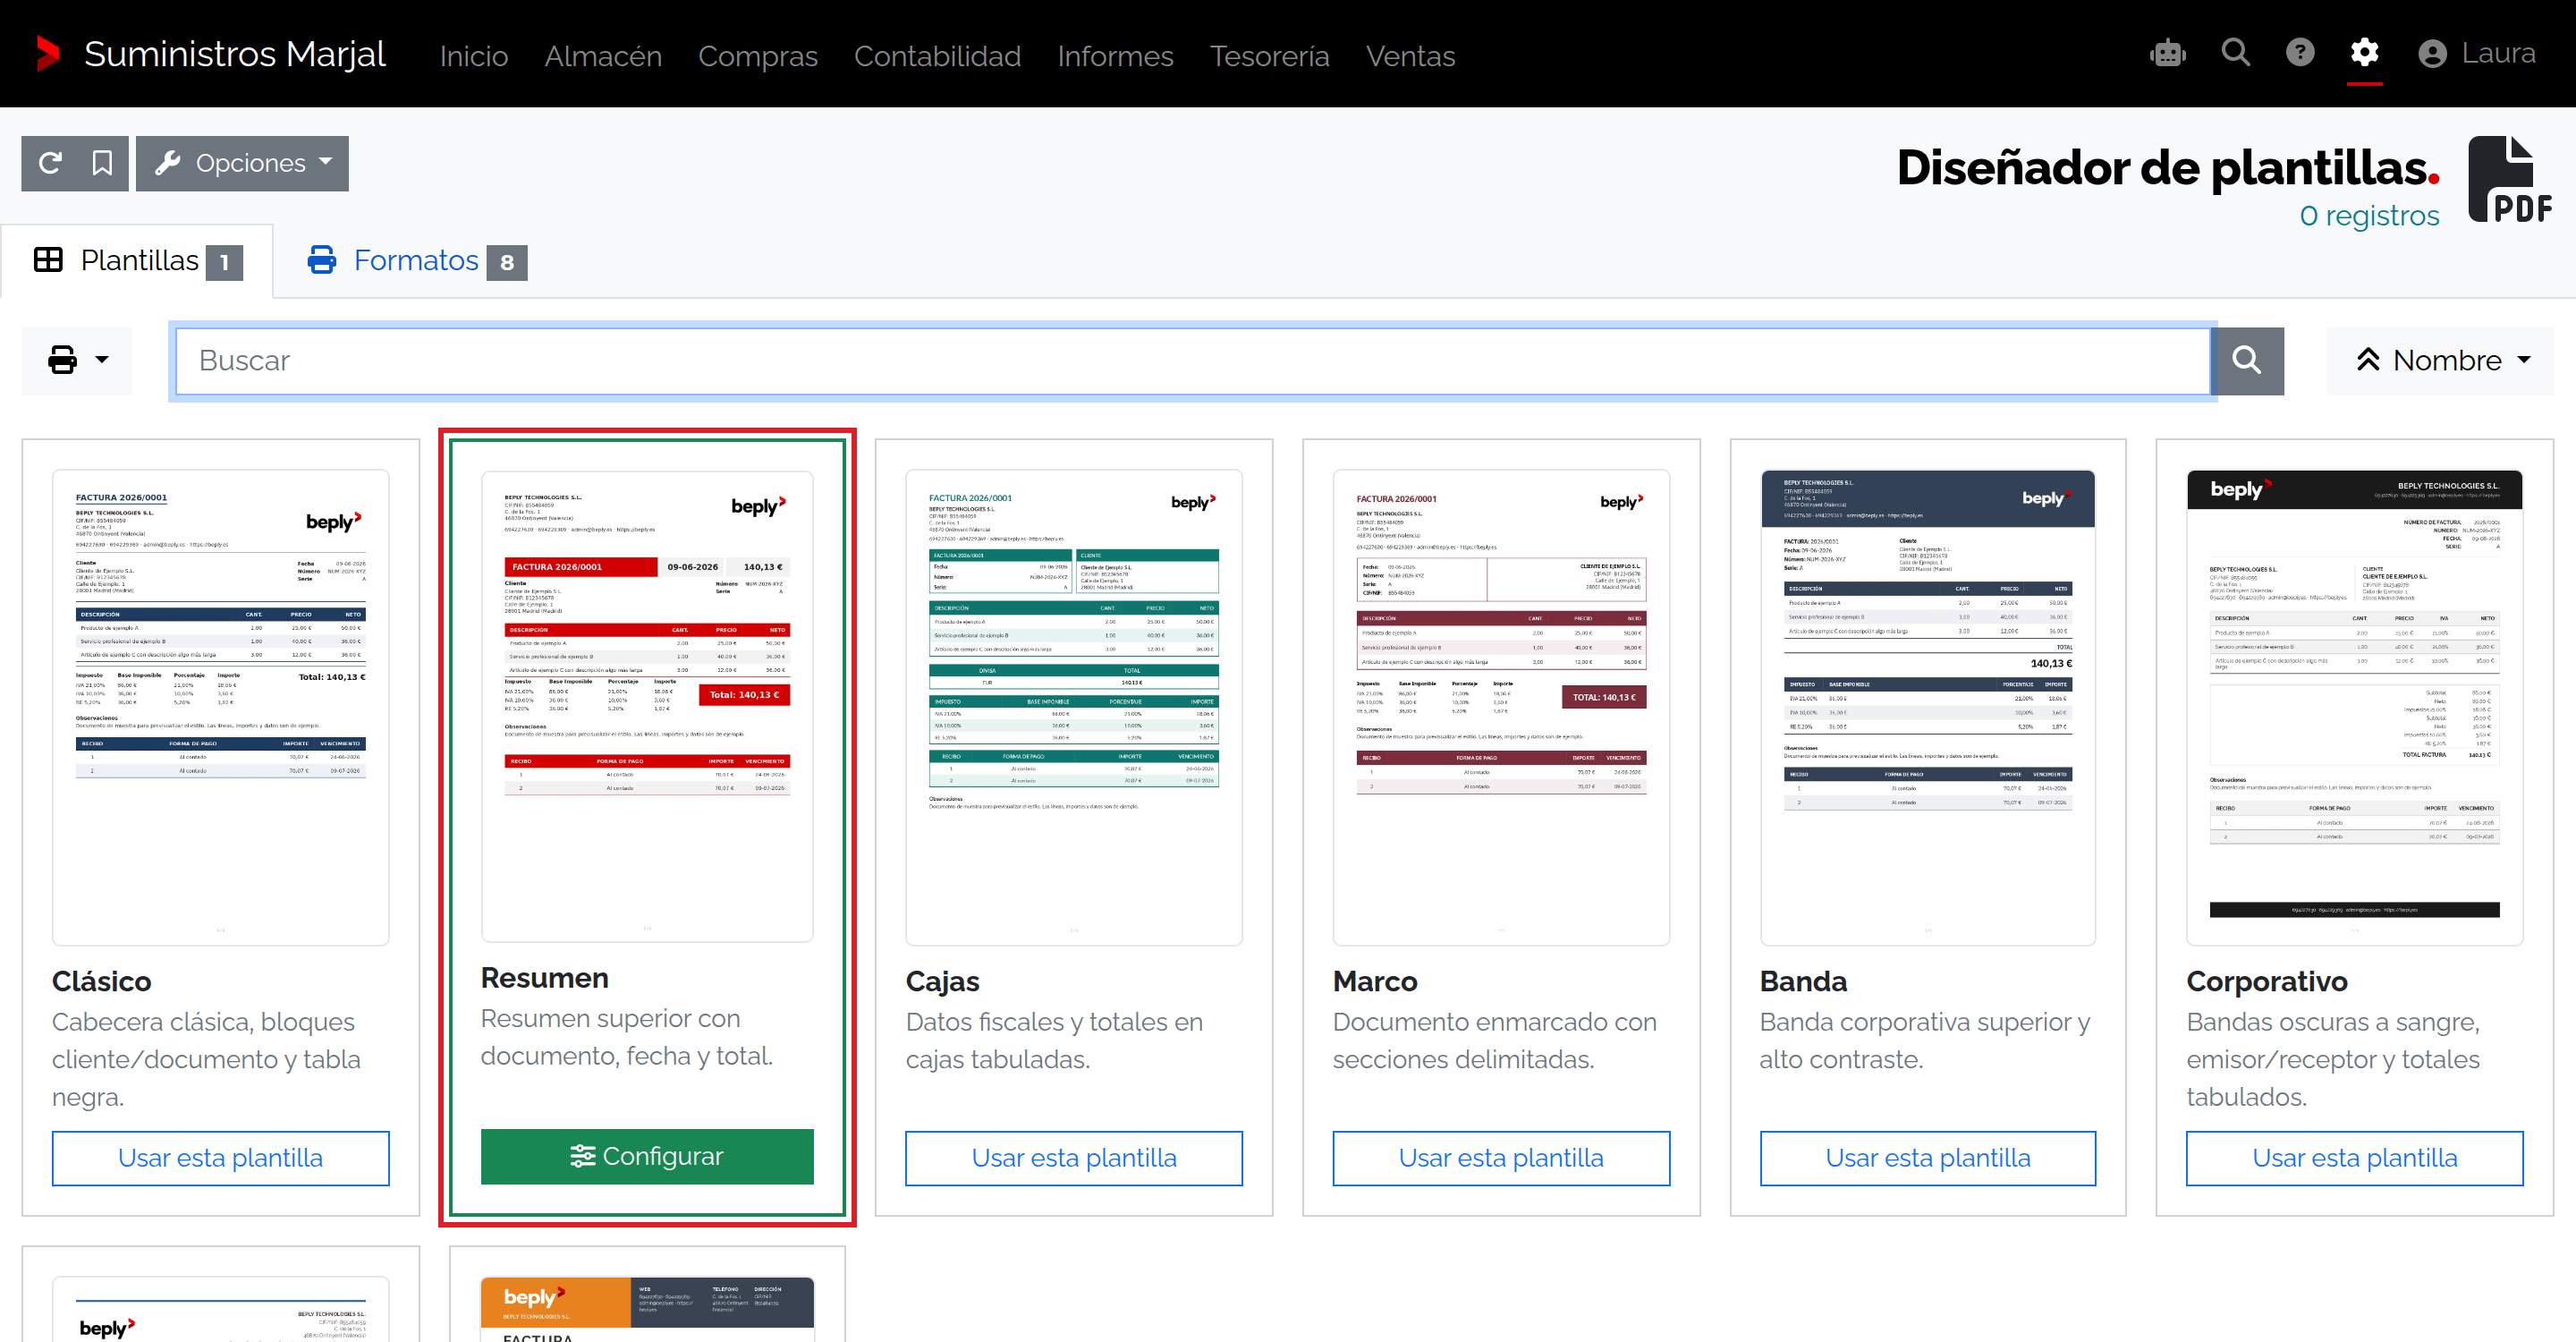Bookmark this page with bookmark icon
The height and width of the screenshot is (1342, 2576).
click(x=102, y=163)
